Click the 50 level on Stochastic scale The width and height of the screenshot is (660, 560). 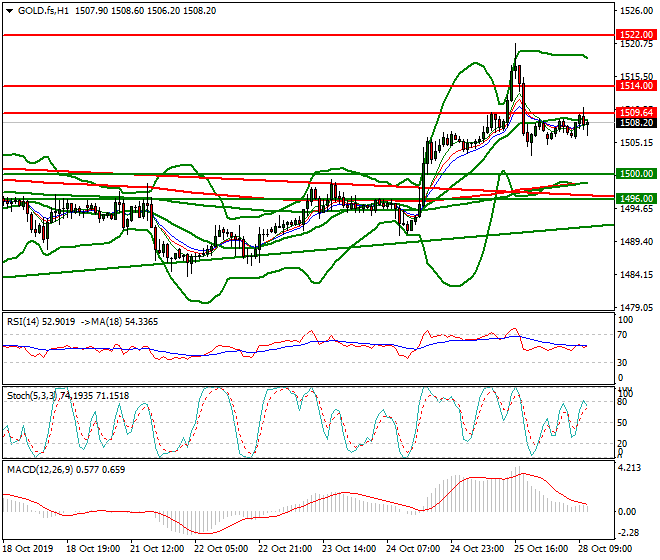(622, 423)
